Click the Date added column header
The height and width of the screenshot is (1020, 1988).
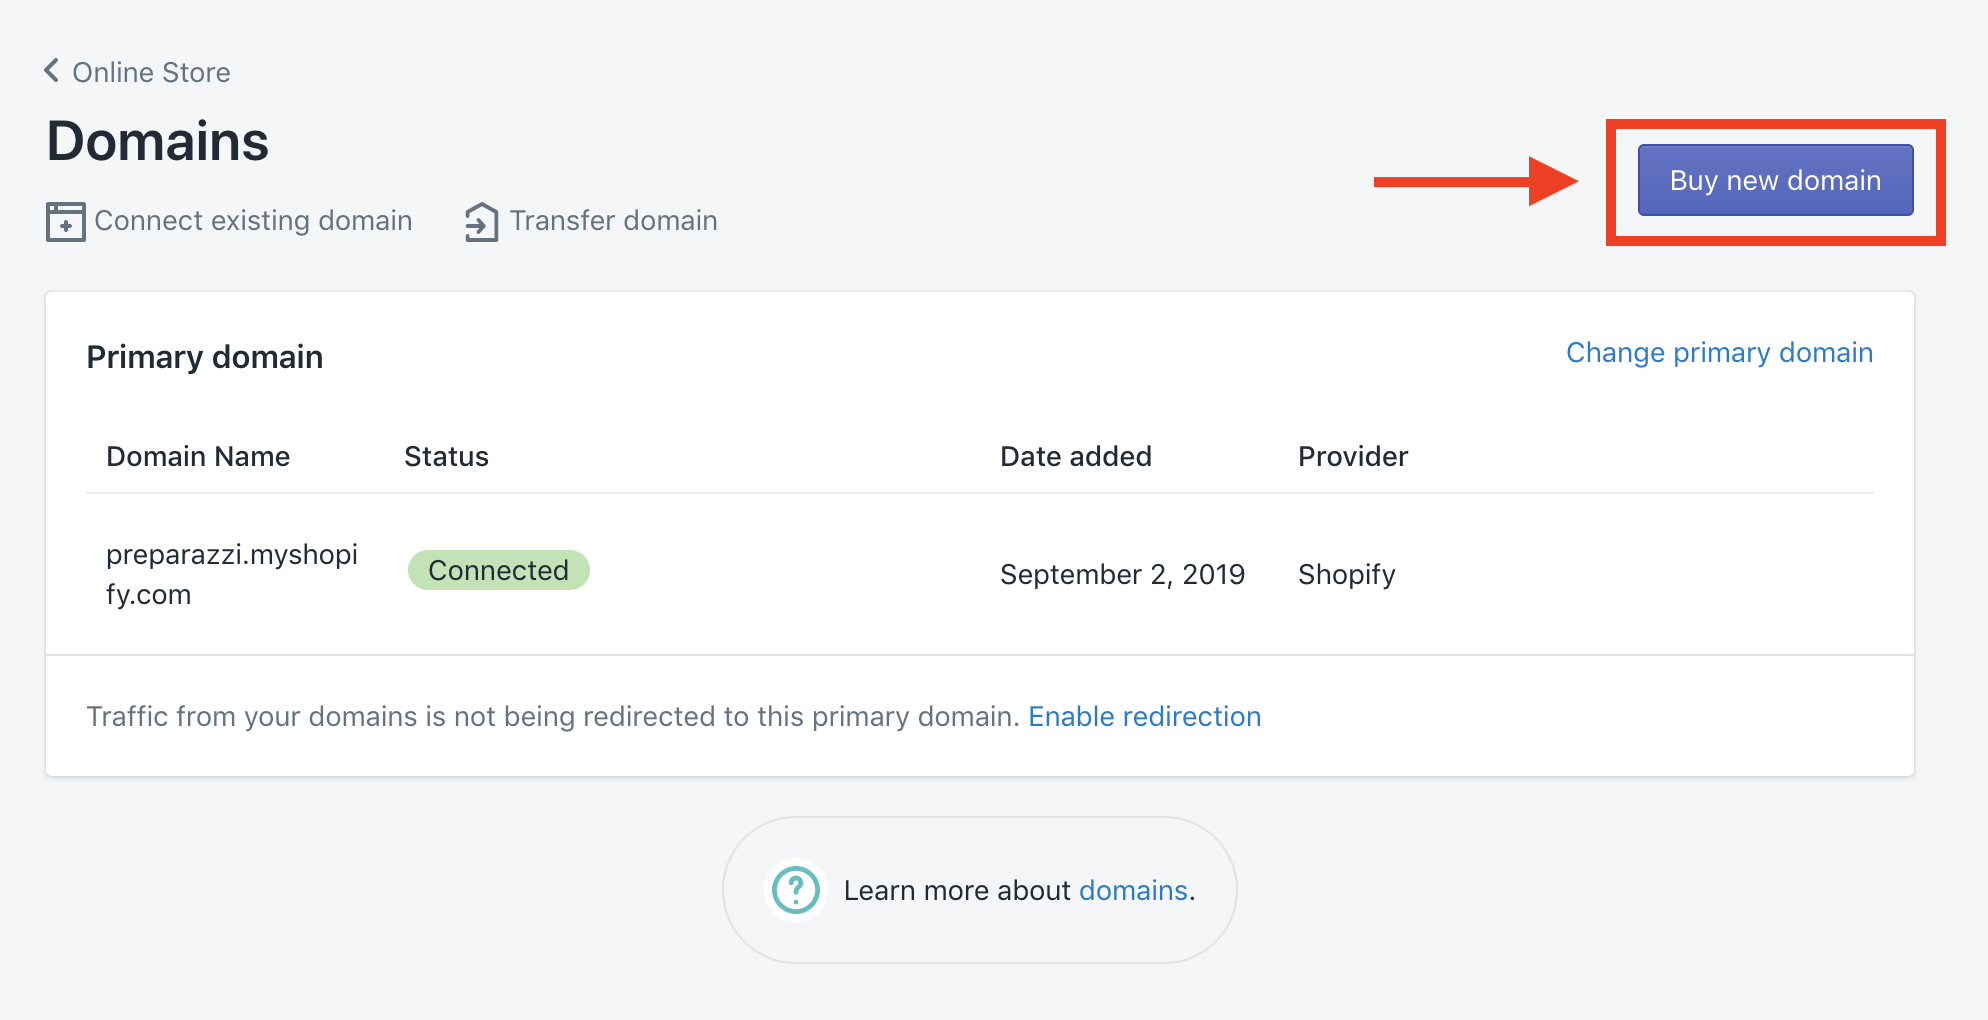coord(1076,456)
